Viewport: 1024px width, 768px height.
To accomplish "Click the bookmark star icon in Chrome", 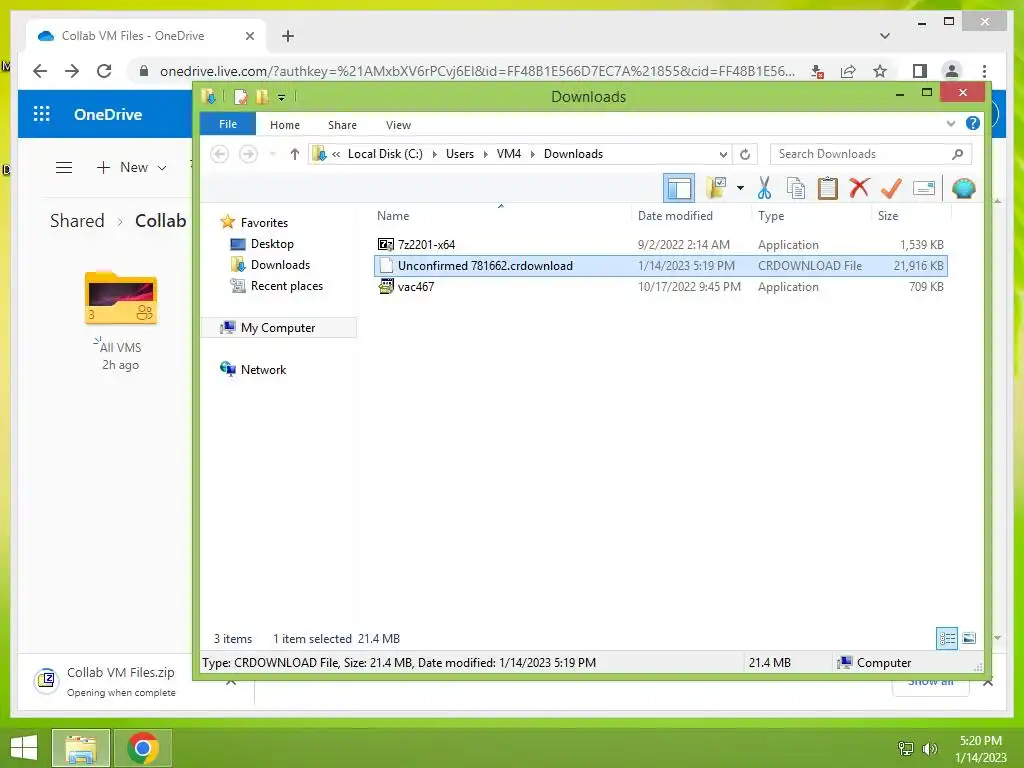I will click(880, 71).
